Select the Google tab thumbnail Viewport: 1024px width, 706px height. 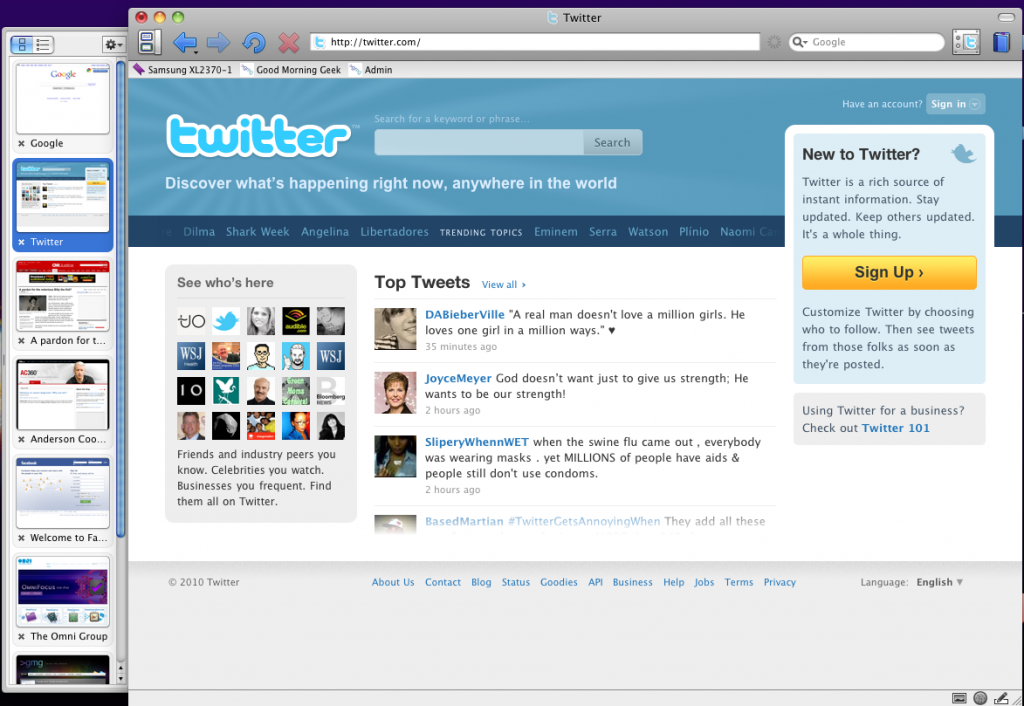click(63, 99)
